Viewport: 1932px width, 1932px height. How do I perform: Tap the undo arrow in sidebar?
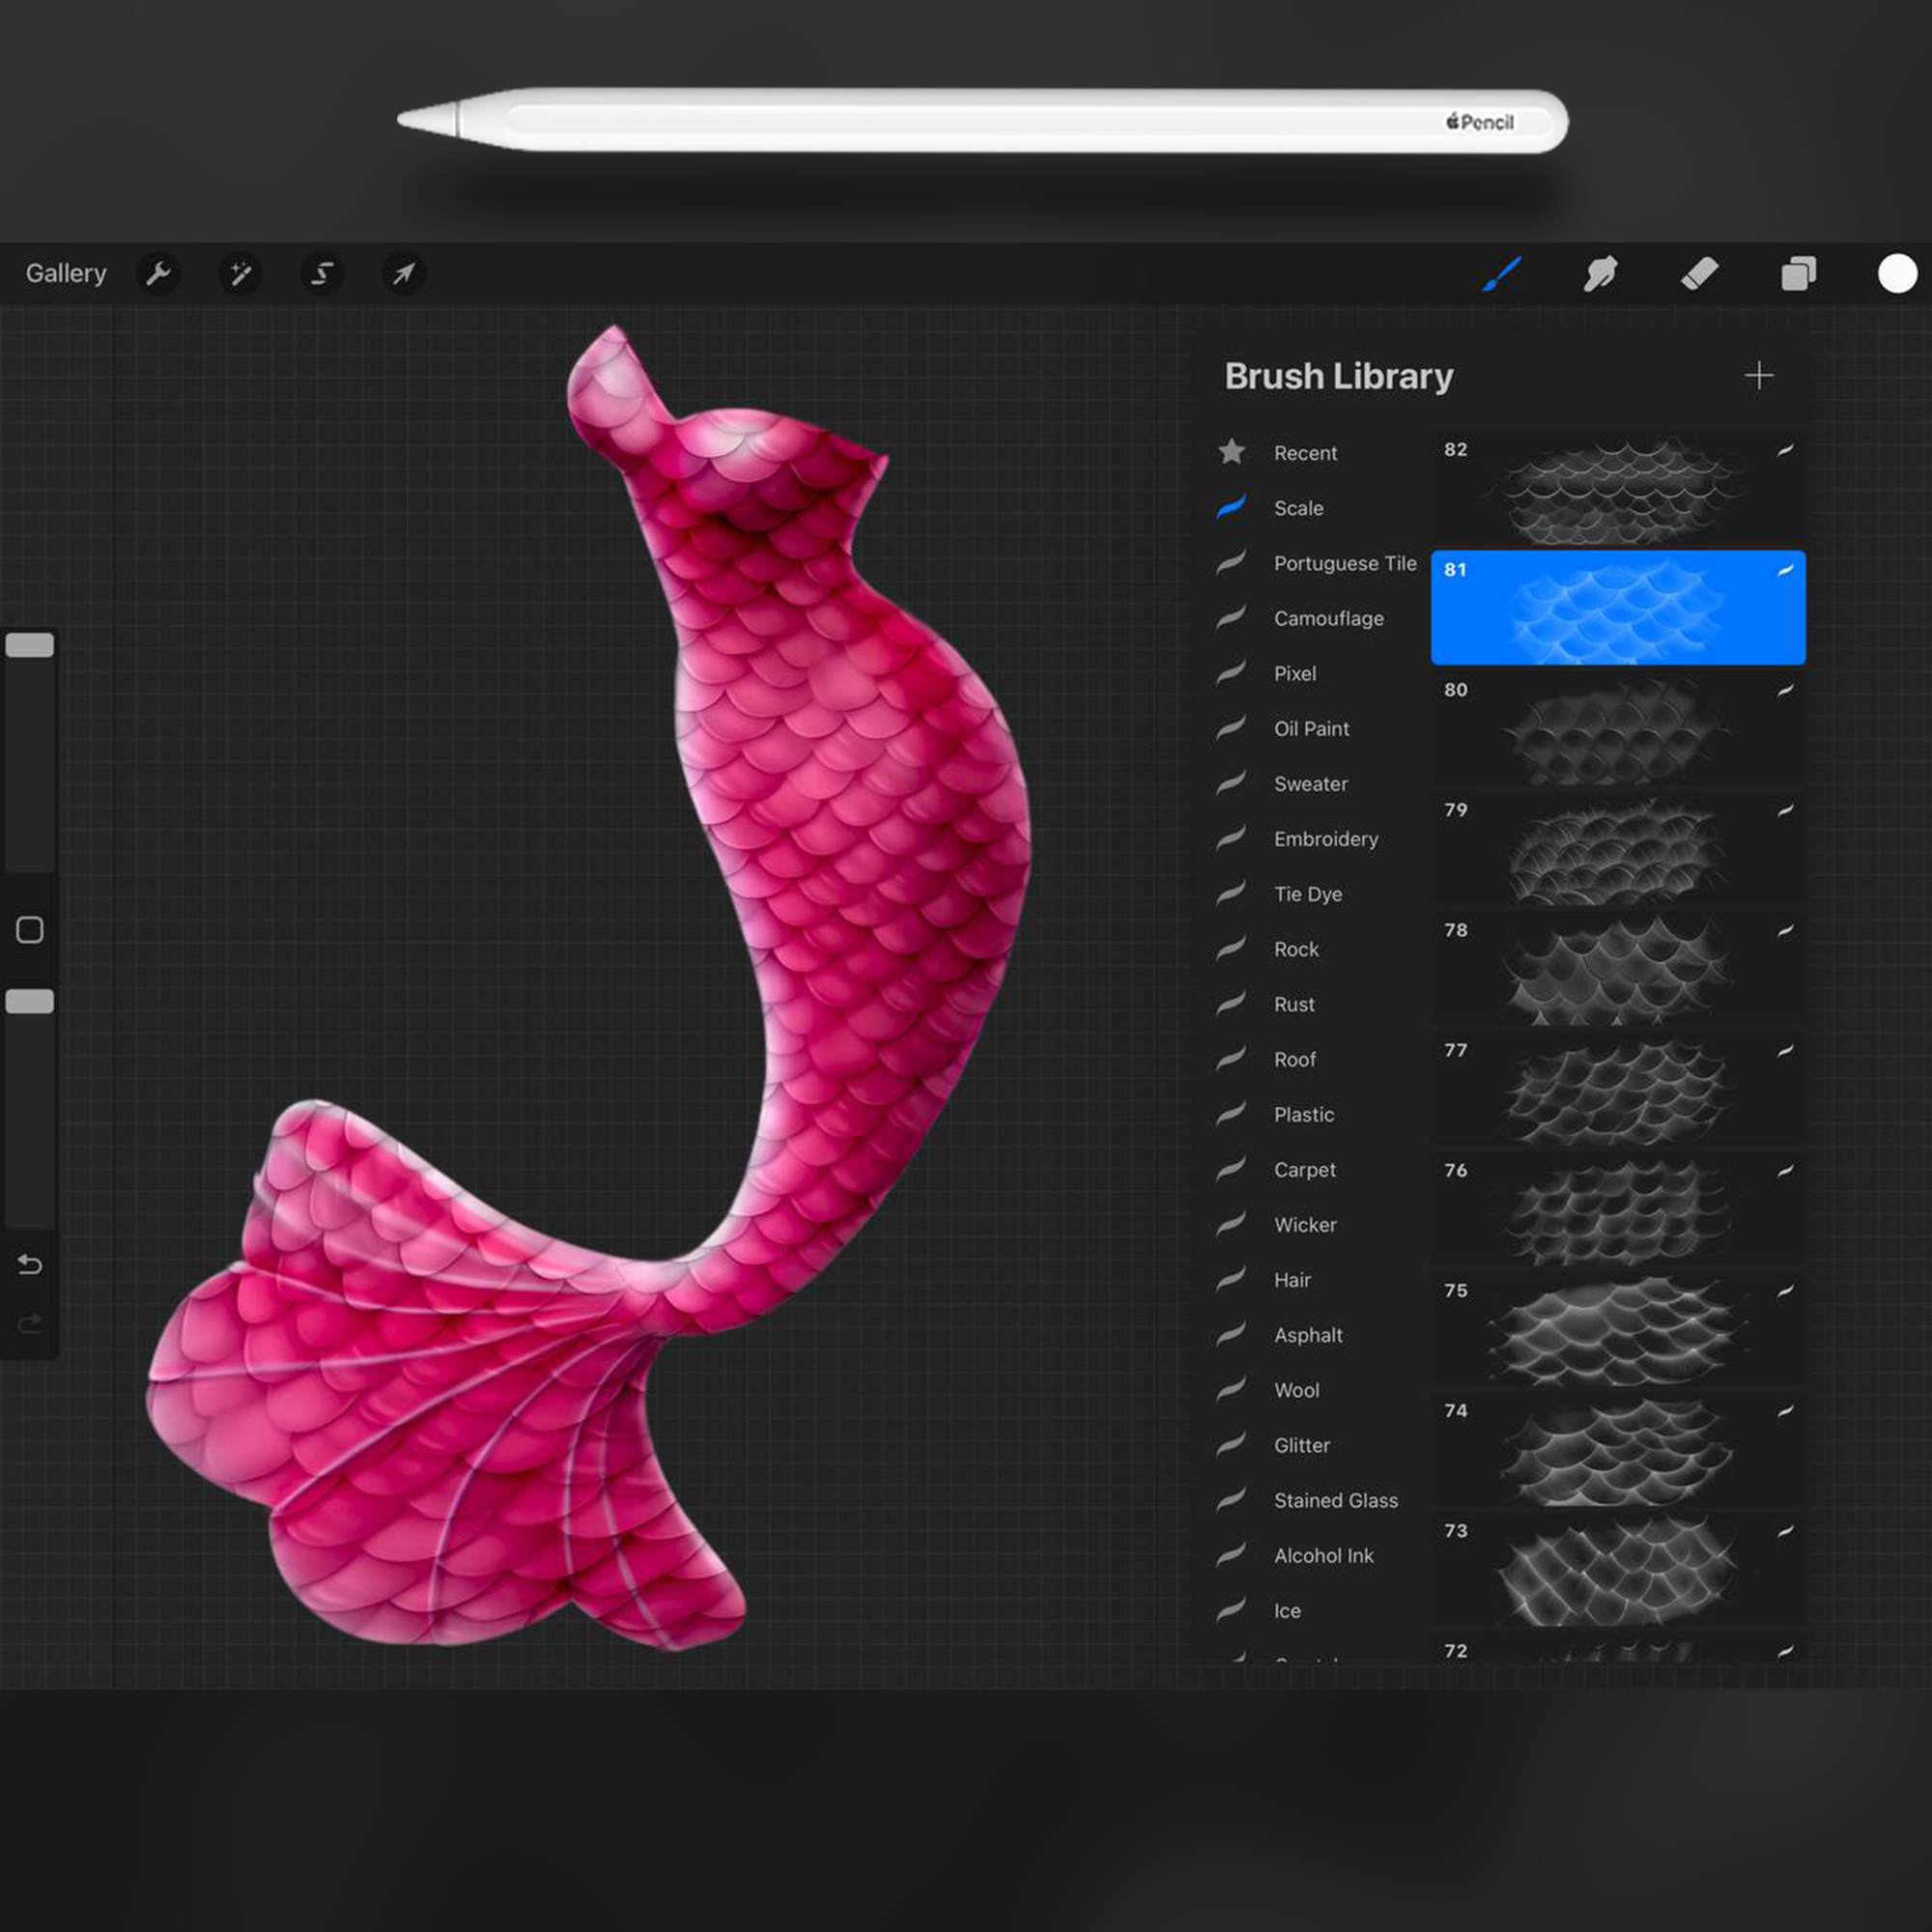tap(30, 1265)
